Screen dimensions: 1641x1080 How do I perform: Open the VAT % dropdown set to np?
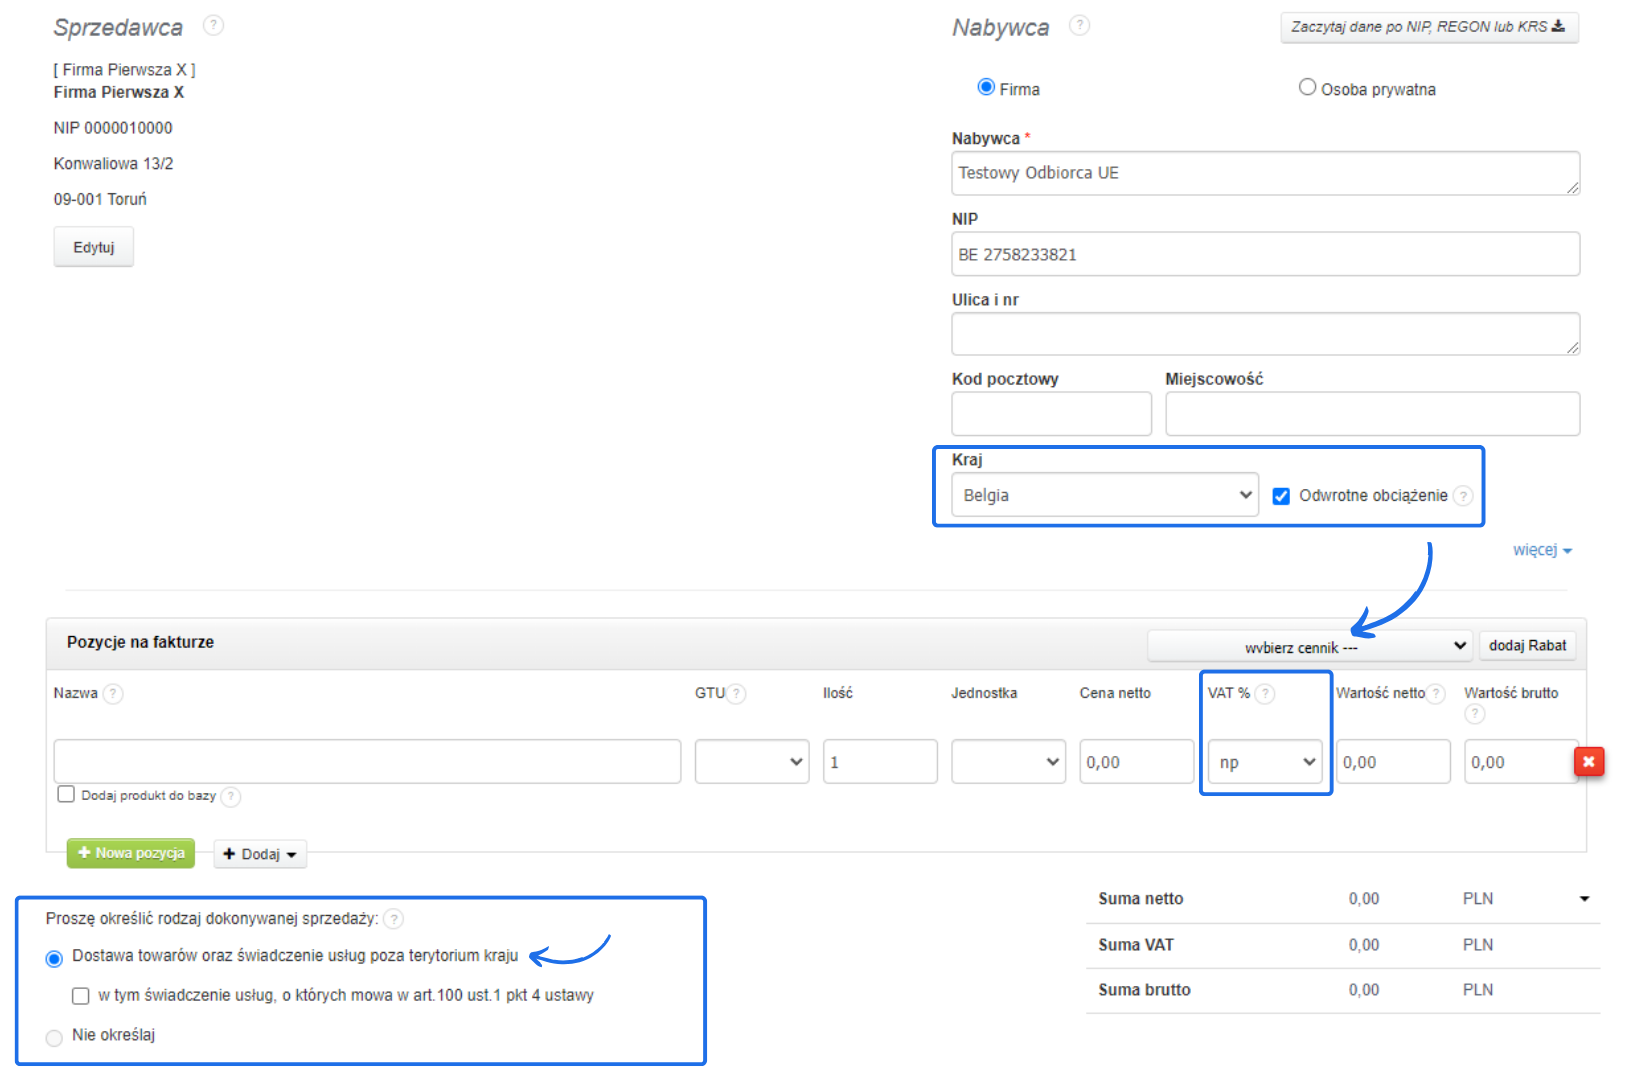pyautogui.click(x=1265, y=762)
